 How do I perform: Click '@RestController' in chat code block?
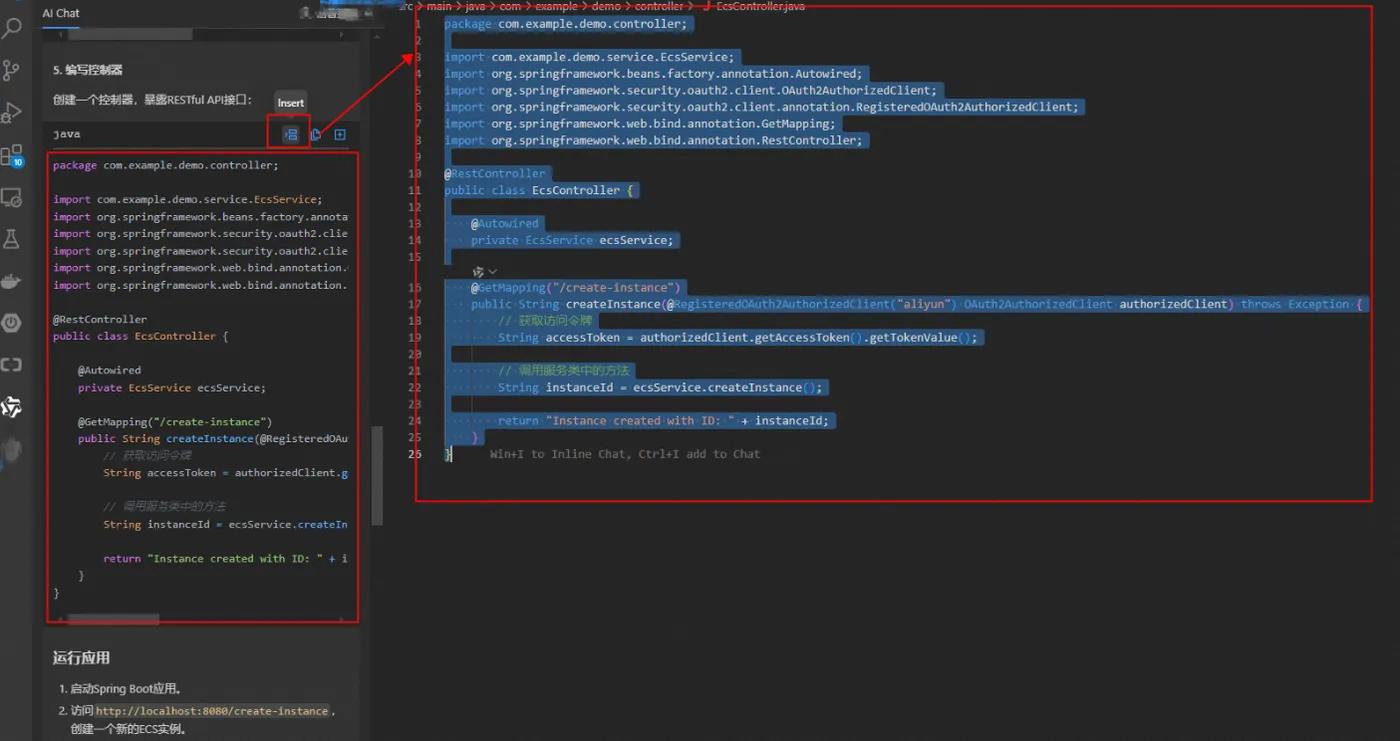pyautogui.click(x=100, y=320)
